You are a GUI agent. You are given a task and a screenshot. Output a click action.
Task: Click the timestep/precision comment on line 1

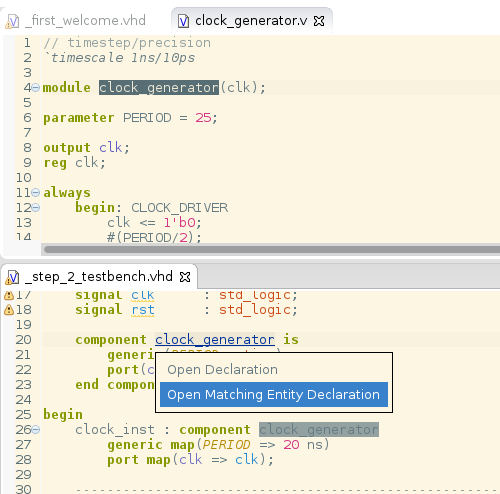tap(127, 43)
